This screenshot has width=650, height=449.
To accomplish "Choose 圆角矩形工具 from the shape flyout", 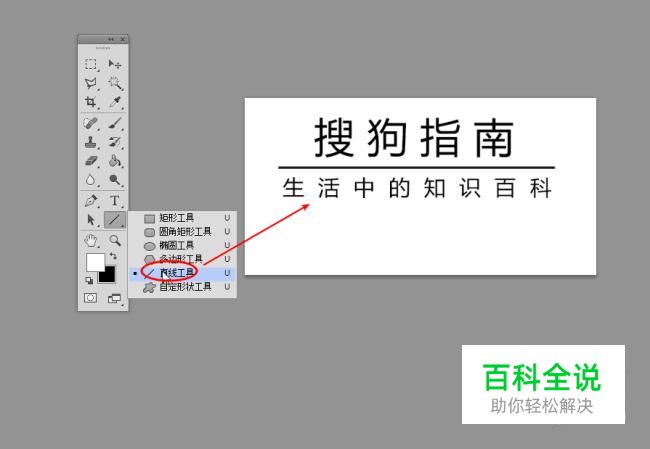I will [182, 231].
